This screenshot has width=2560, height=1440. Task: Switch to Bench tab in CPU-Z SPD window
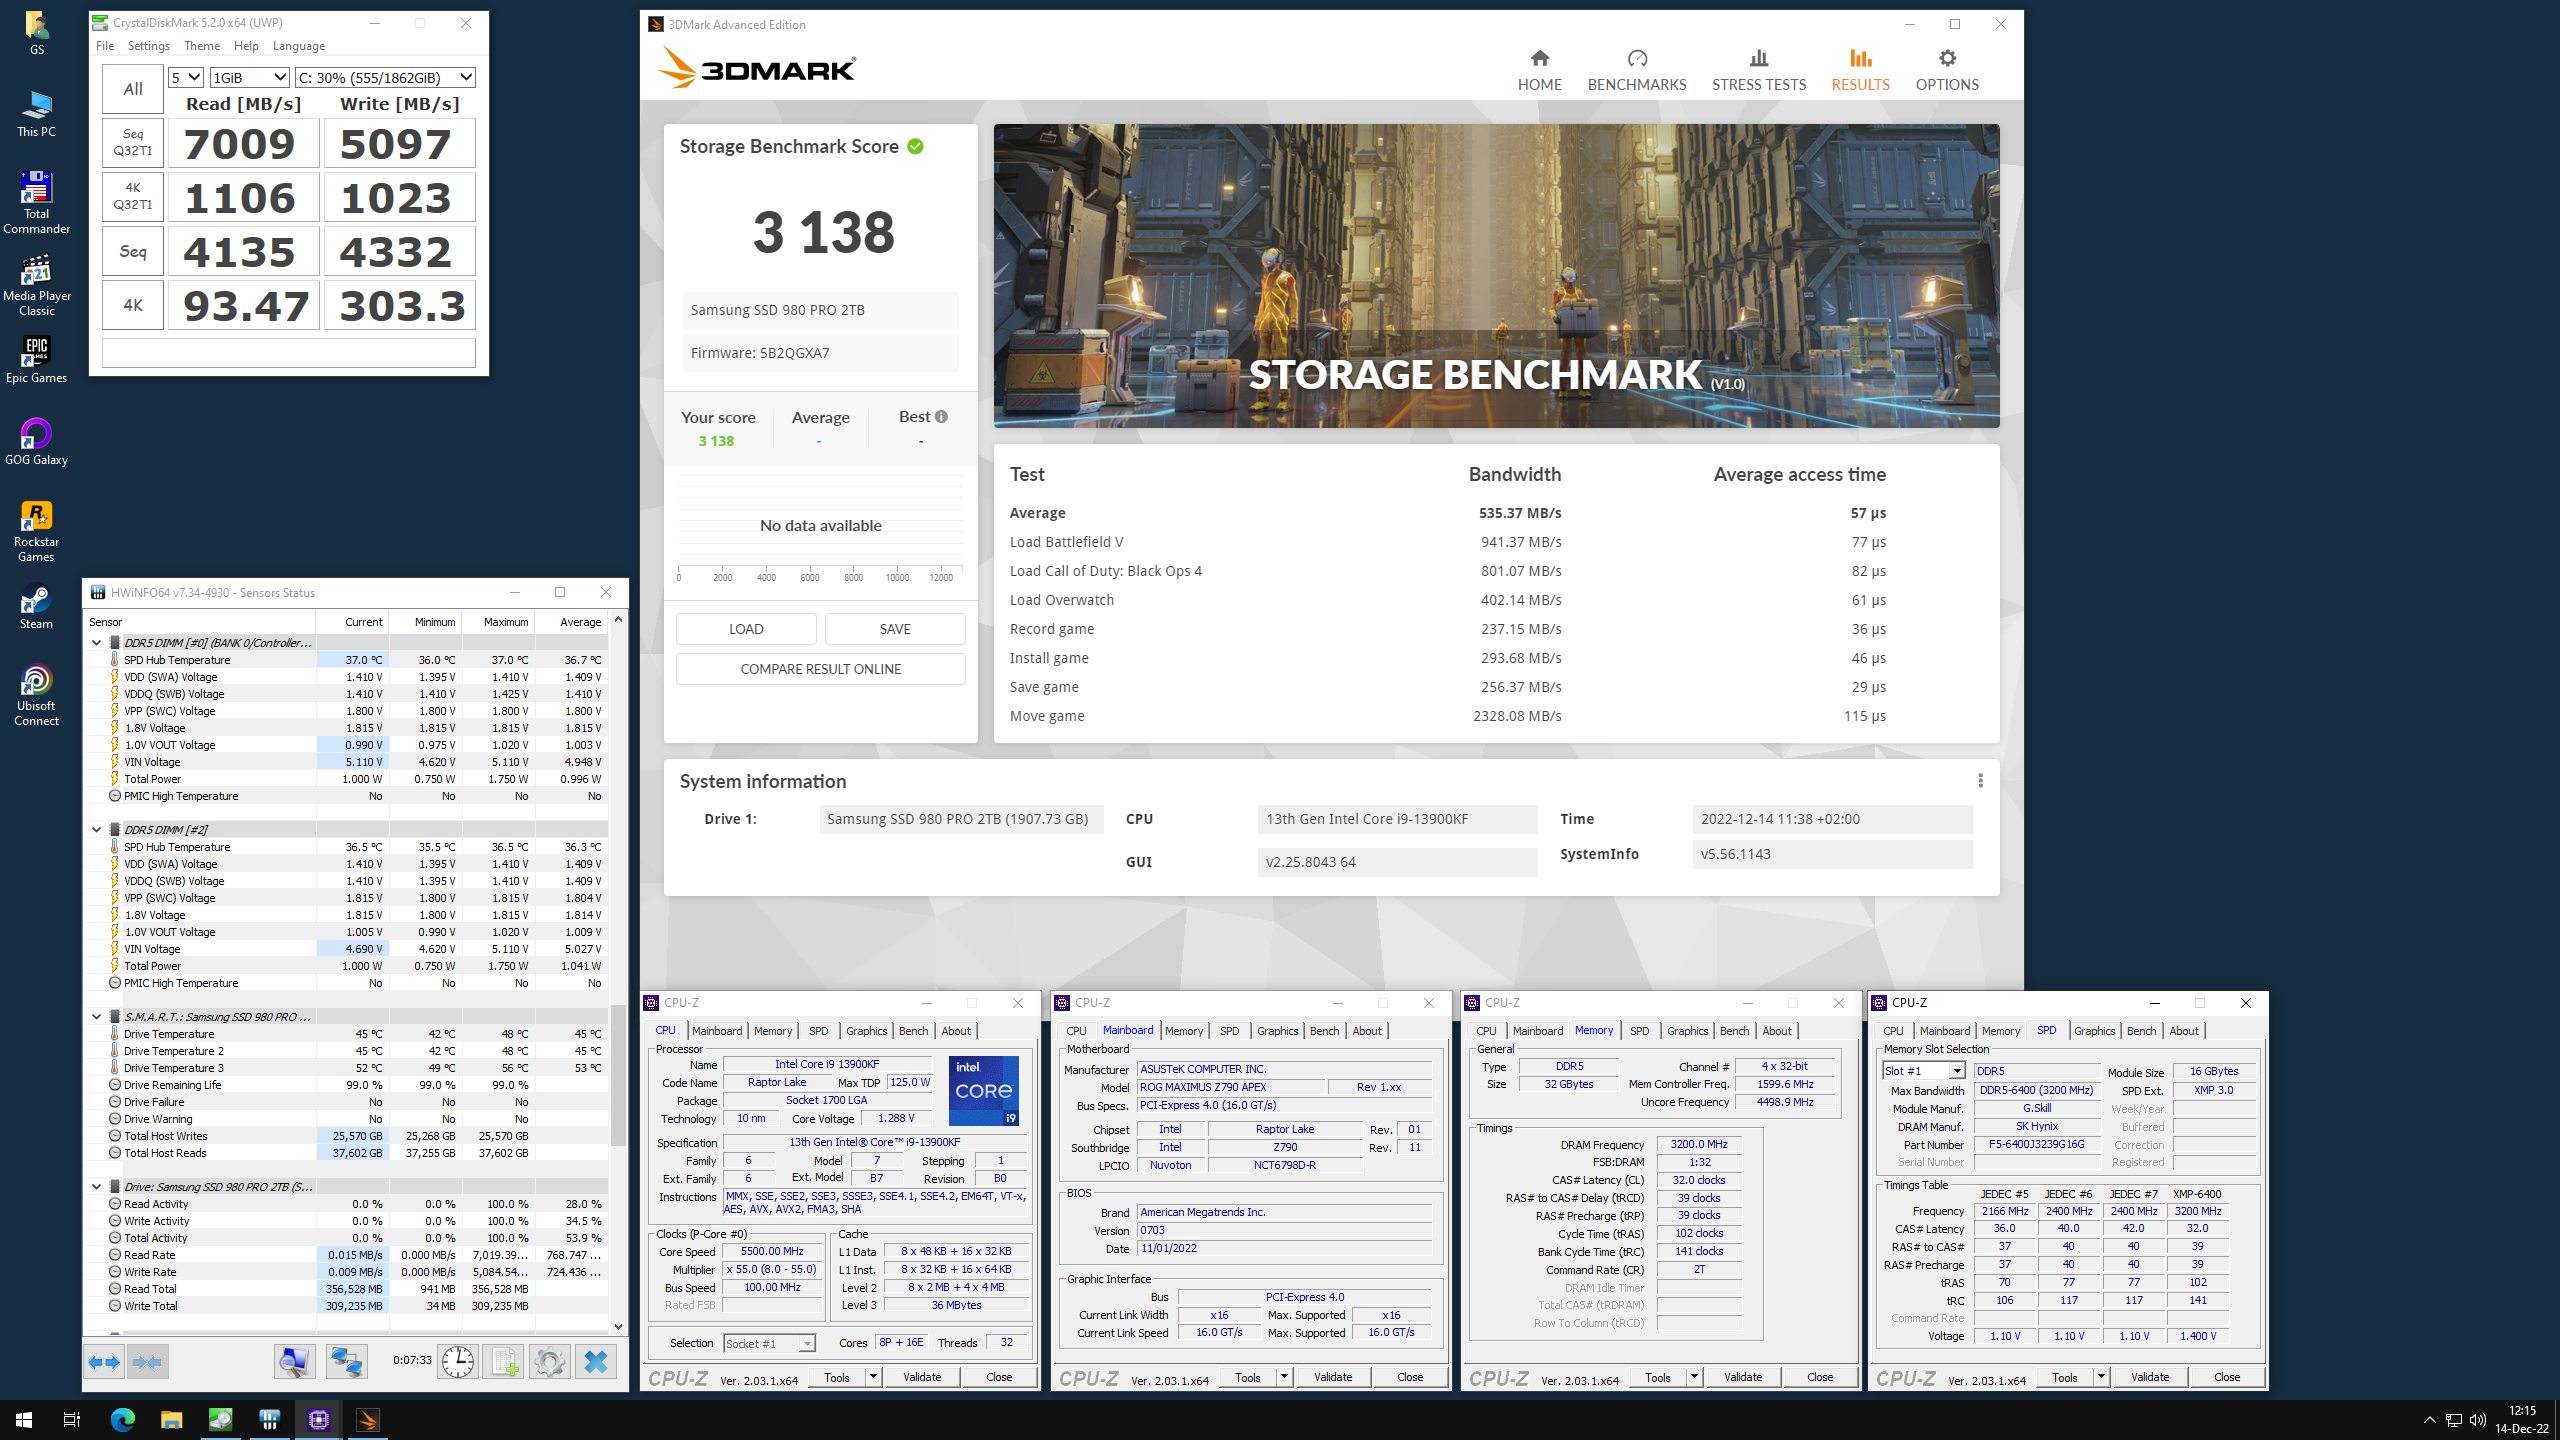click(2141, 1031)
